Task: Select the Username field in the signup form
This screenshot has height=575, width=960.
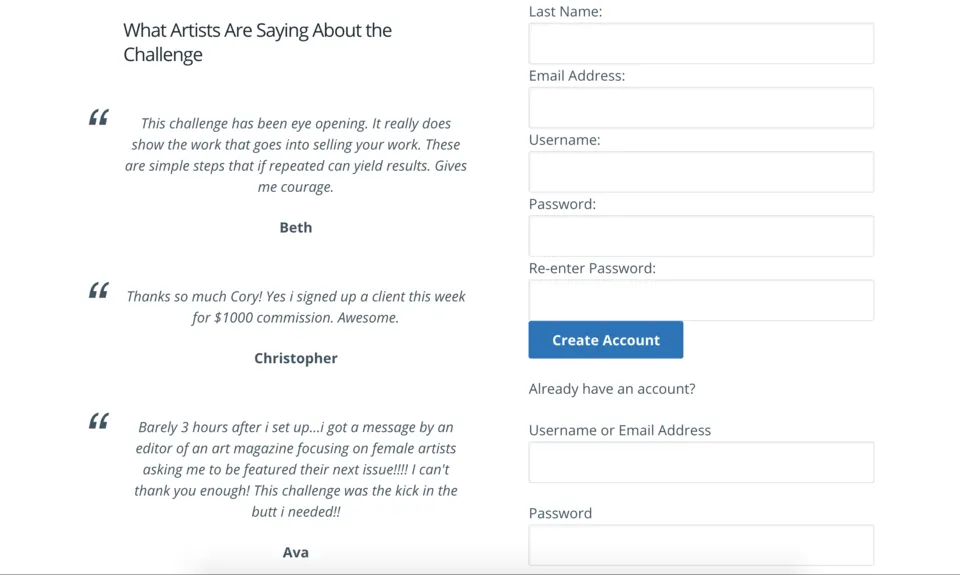Action: (x=701, y=172)
